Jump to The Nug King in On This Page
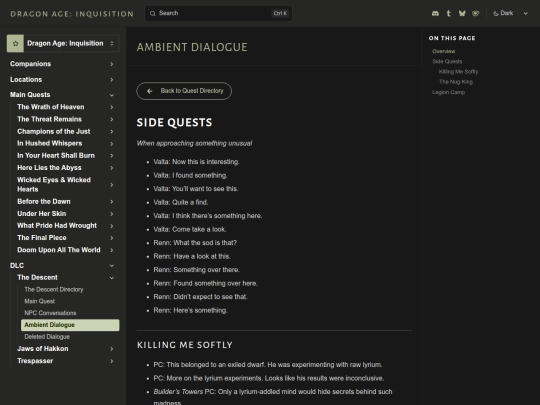Screen dimensions: 540x405 pyautogui.click(x=456, y=82)
